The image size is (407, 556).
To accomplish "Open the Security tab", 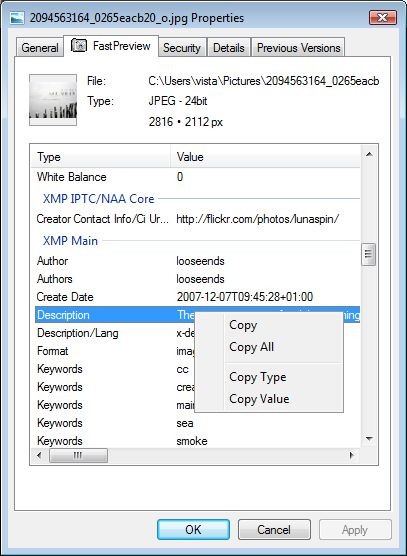I will [x=182, y=48].
